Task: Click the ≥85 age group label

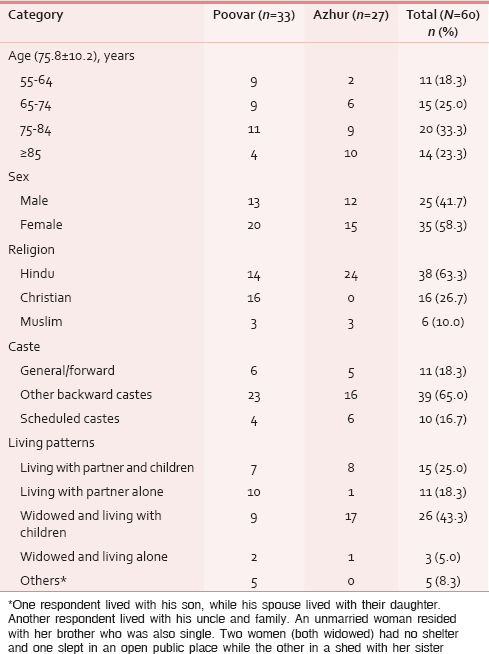Action: pos(30,153)
